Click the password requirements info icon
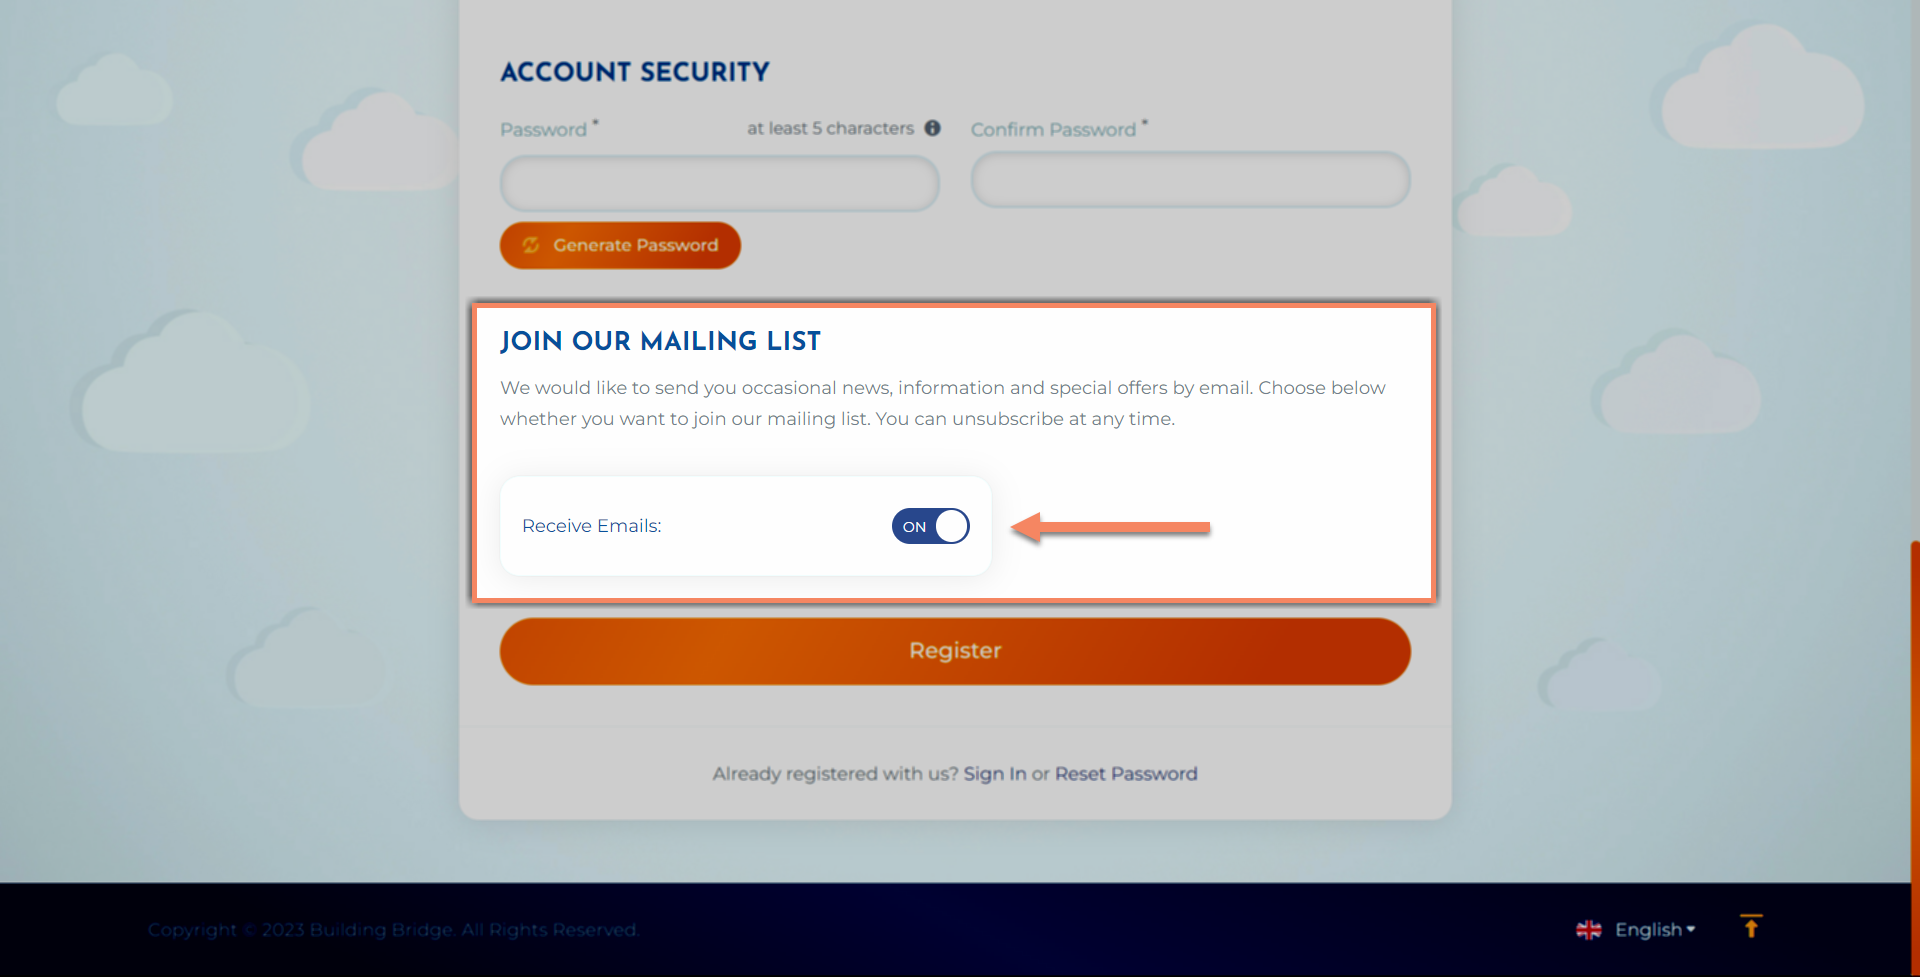 932,128
